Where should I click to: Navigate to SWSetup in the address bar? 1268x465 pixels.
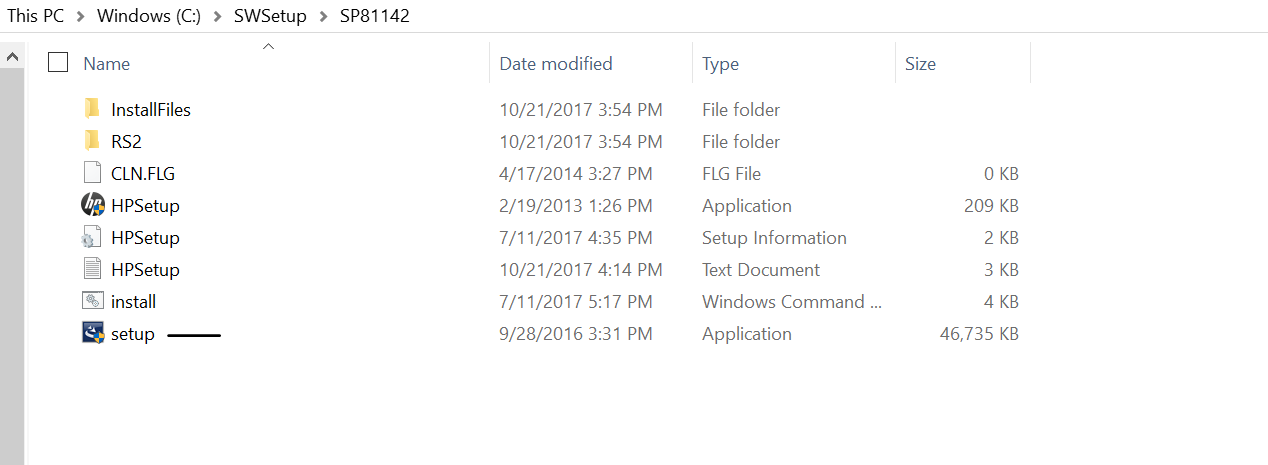[x=272, y=16]
